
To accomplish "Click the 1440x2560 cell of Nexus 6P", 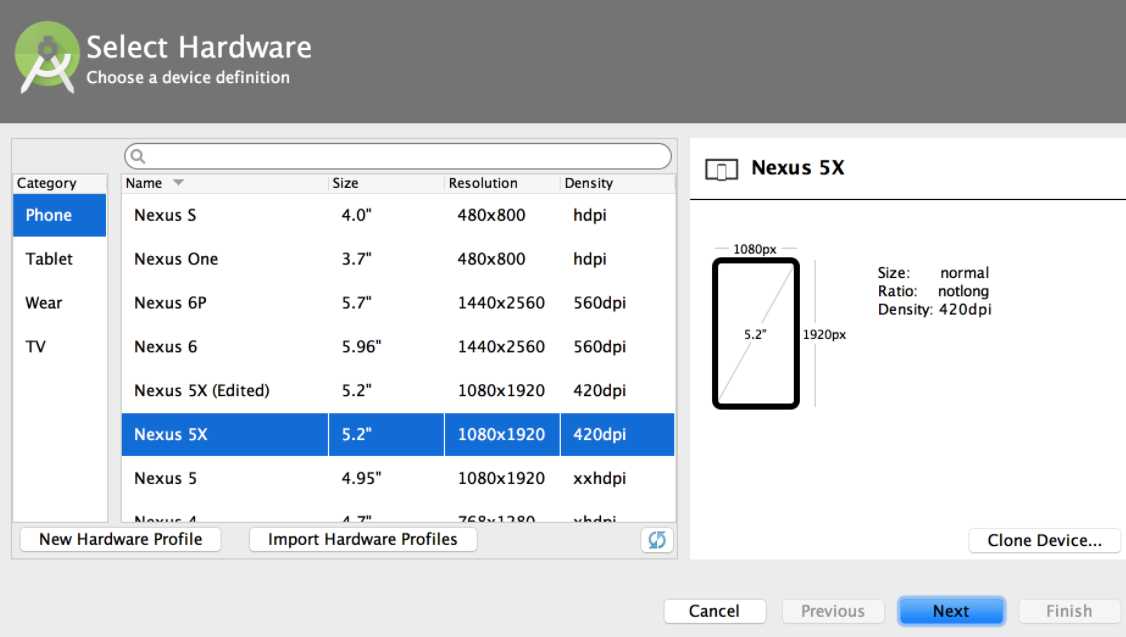I will (x=501, y=303).
